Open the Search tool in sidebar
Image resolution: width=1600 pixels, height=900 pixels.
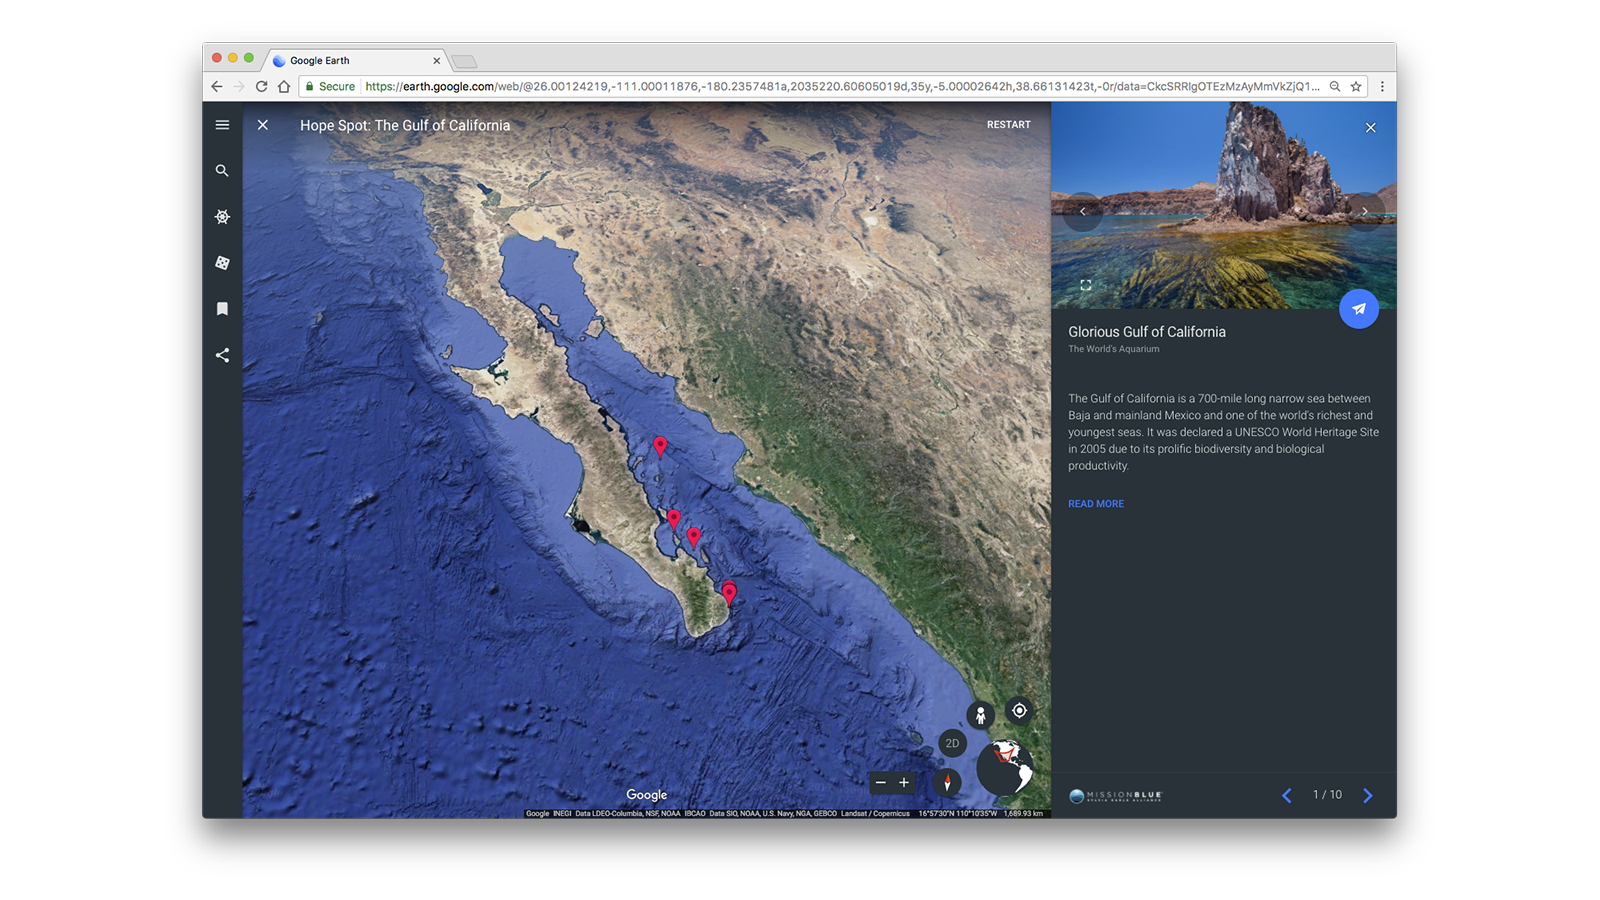[222, 171]
